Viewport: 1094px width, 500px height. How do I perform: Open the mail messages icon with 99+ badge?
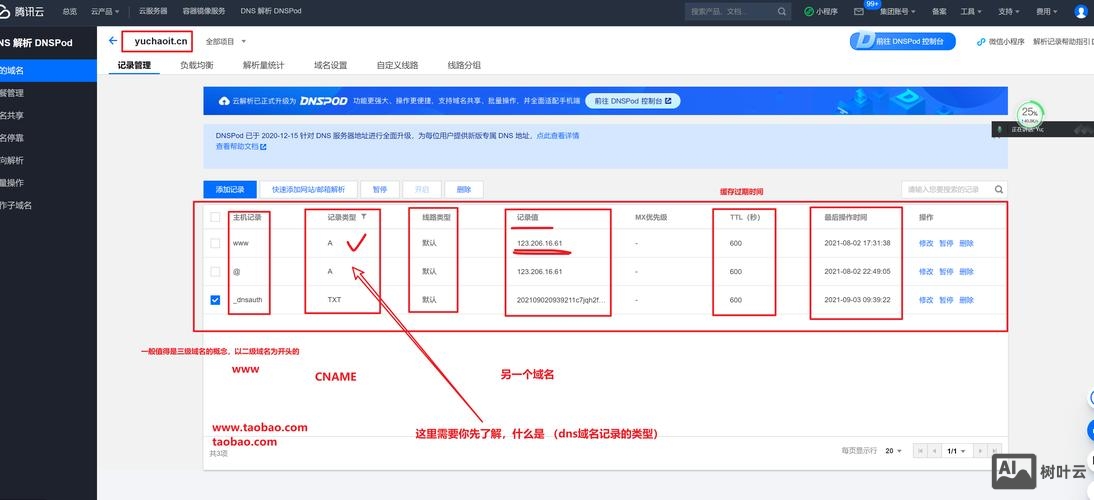859,11
